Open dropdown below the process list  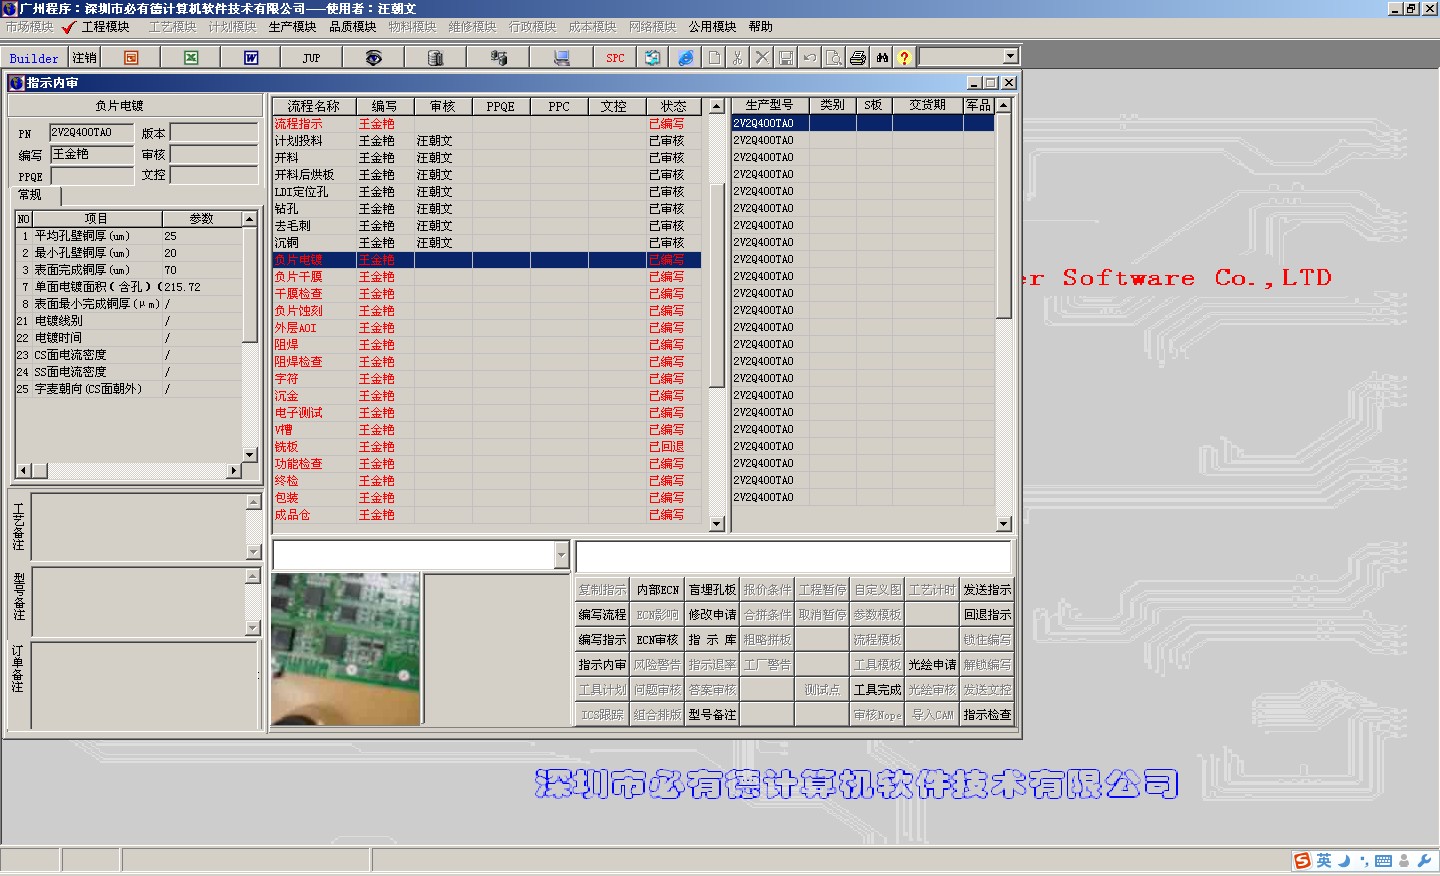click(561, 555)
